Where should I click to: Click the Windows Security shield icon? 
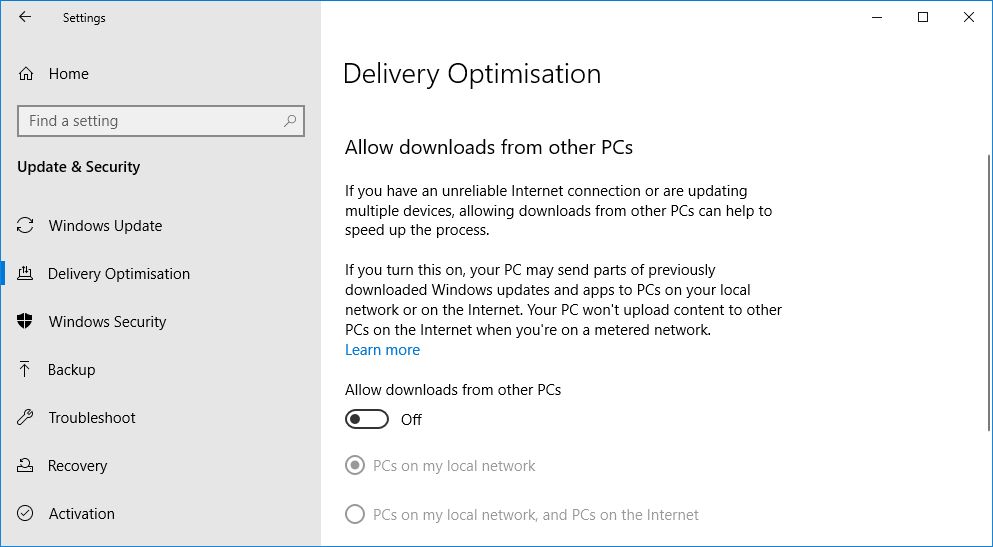[x=26, y=322]
